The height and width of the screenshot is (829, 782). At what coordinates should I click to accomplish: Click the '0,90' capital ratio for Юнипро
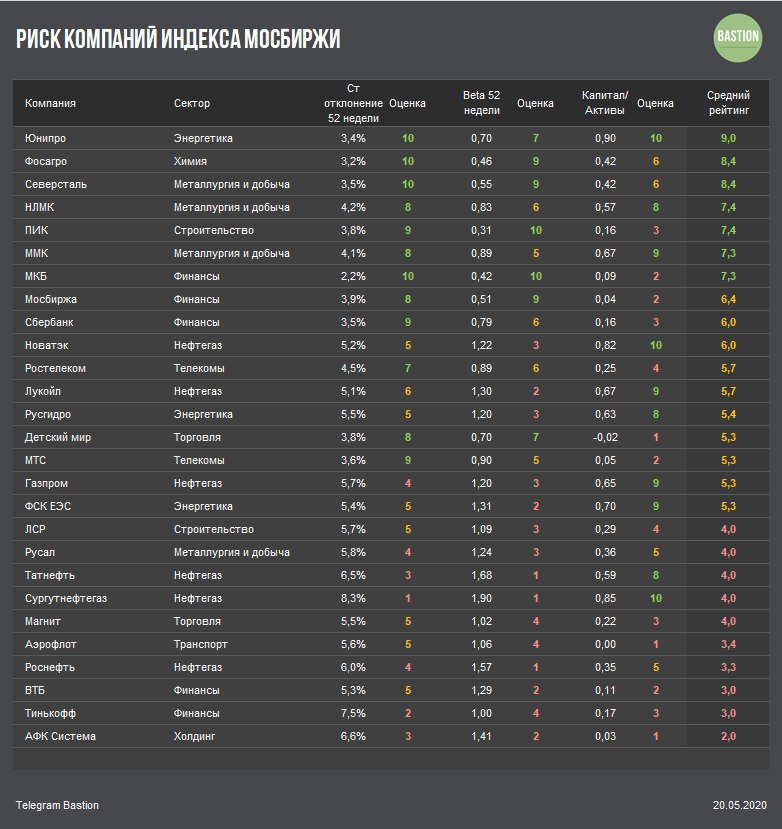point(605,139)
